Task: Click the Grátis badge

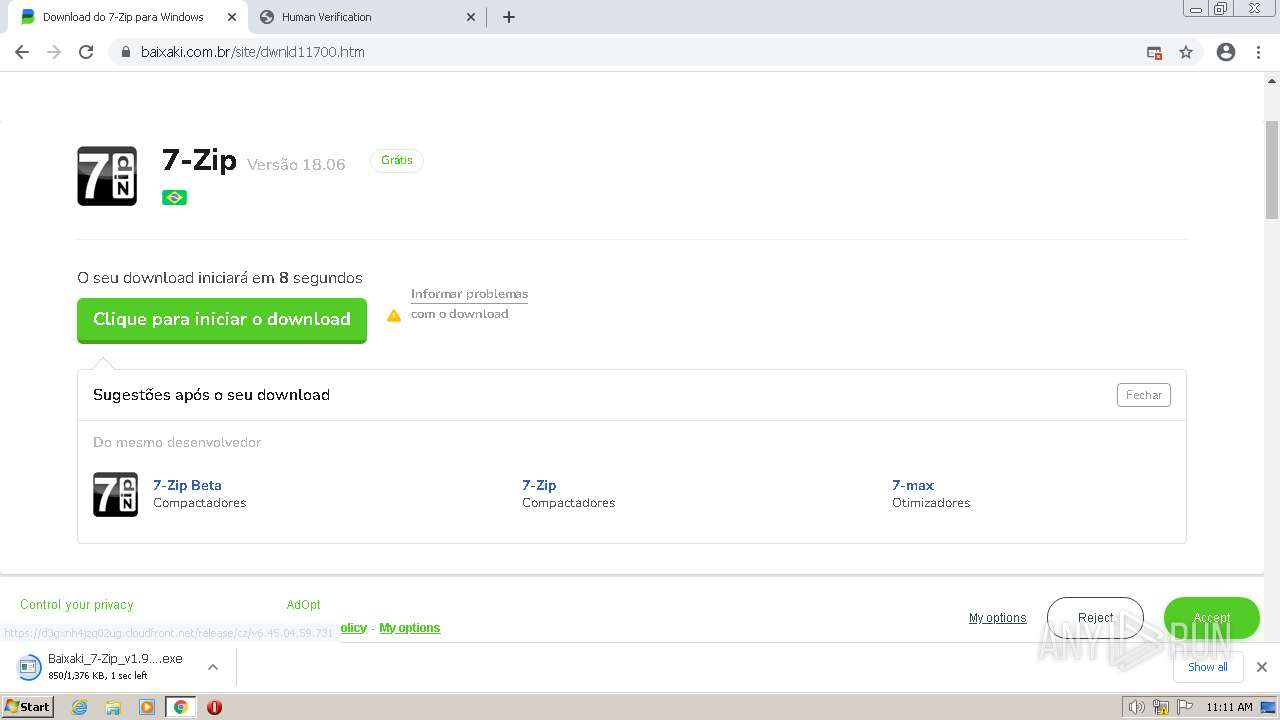Action: pos(397,160)
